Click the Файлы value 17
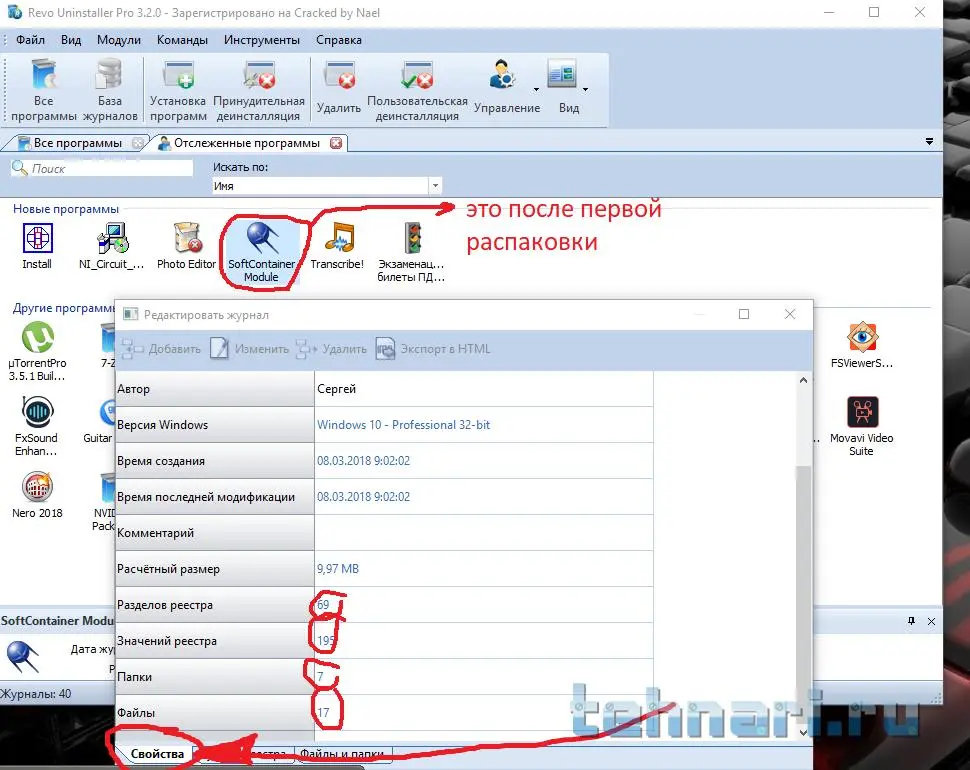Viewport: 970px width, 770px height. click(323, 712)
